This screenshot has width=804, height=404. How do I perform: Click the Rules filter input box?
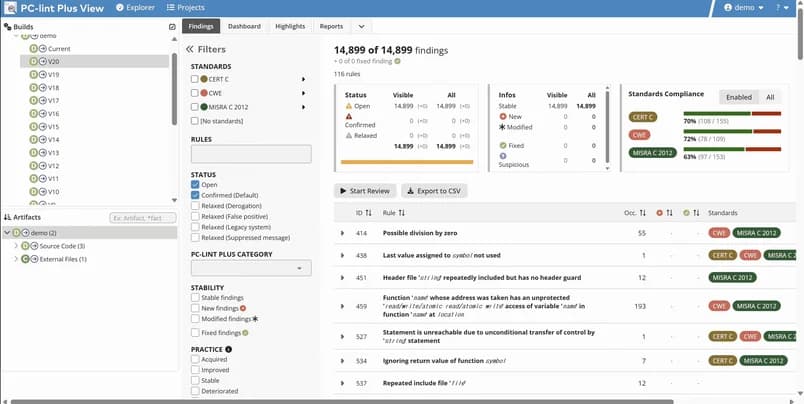pos(251,154)
